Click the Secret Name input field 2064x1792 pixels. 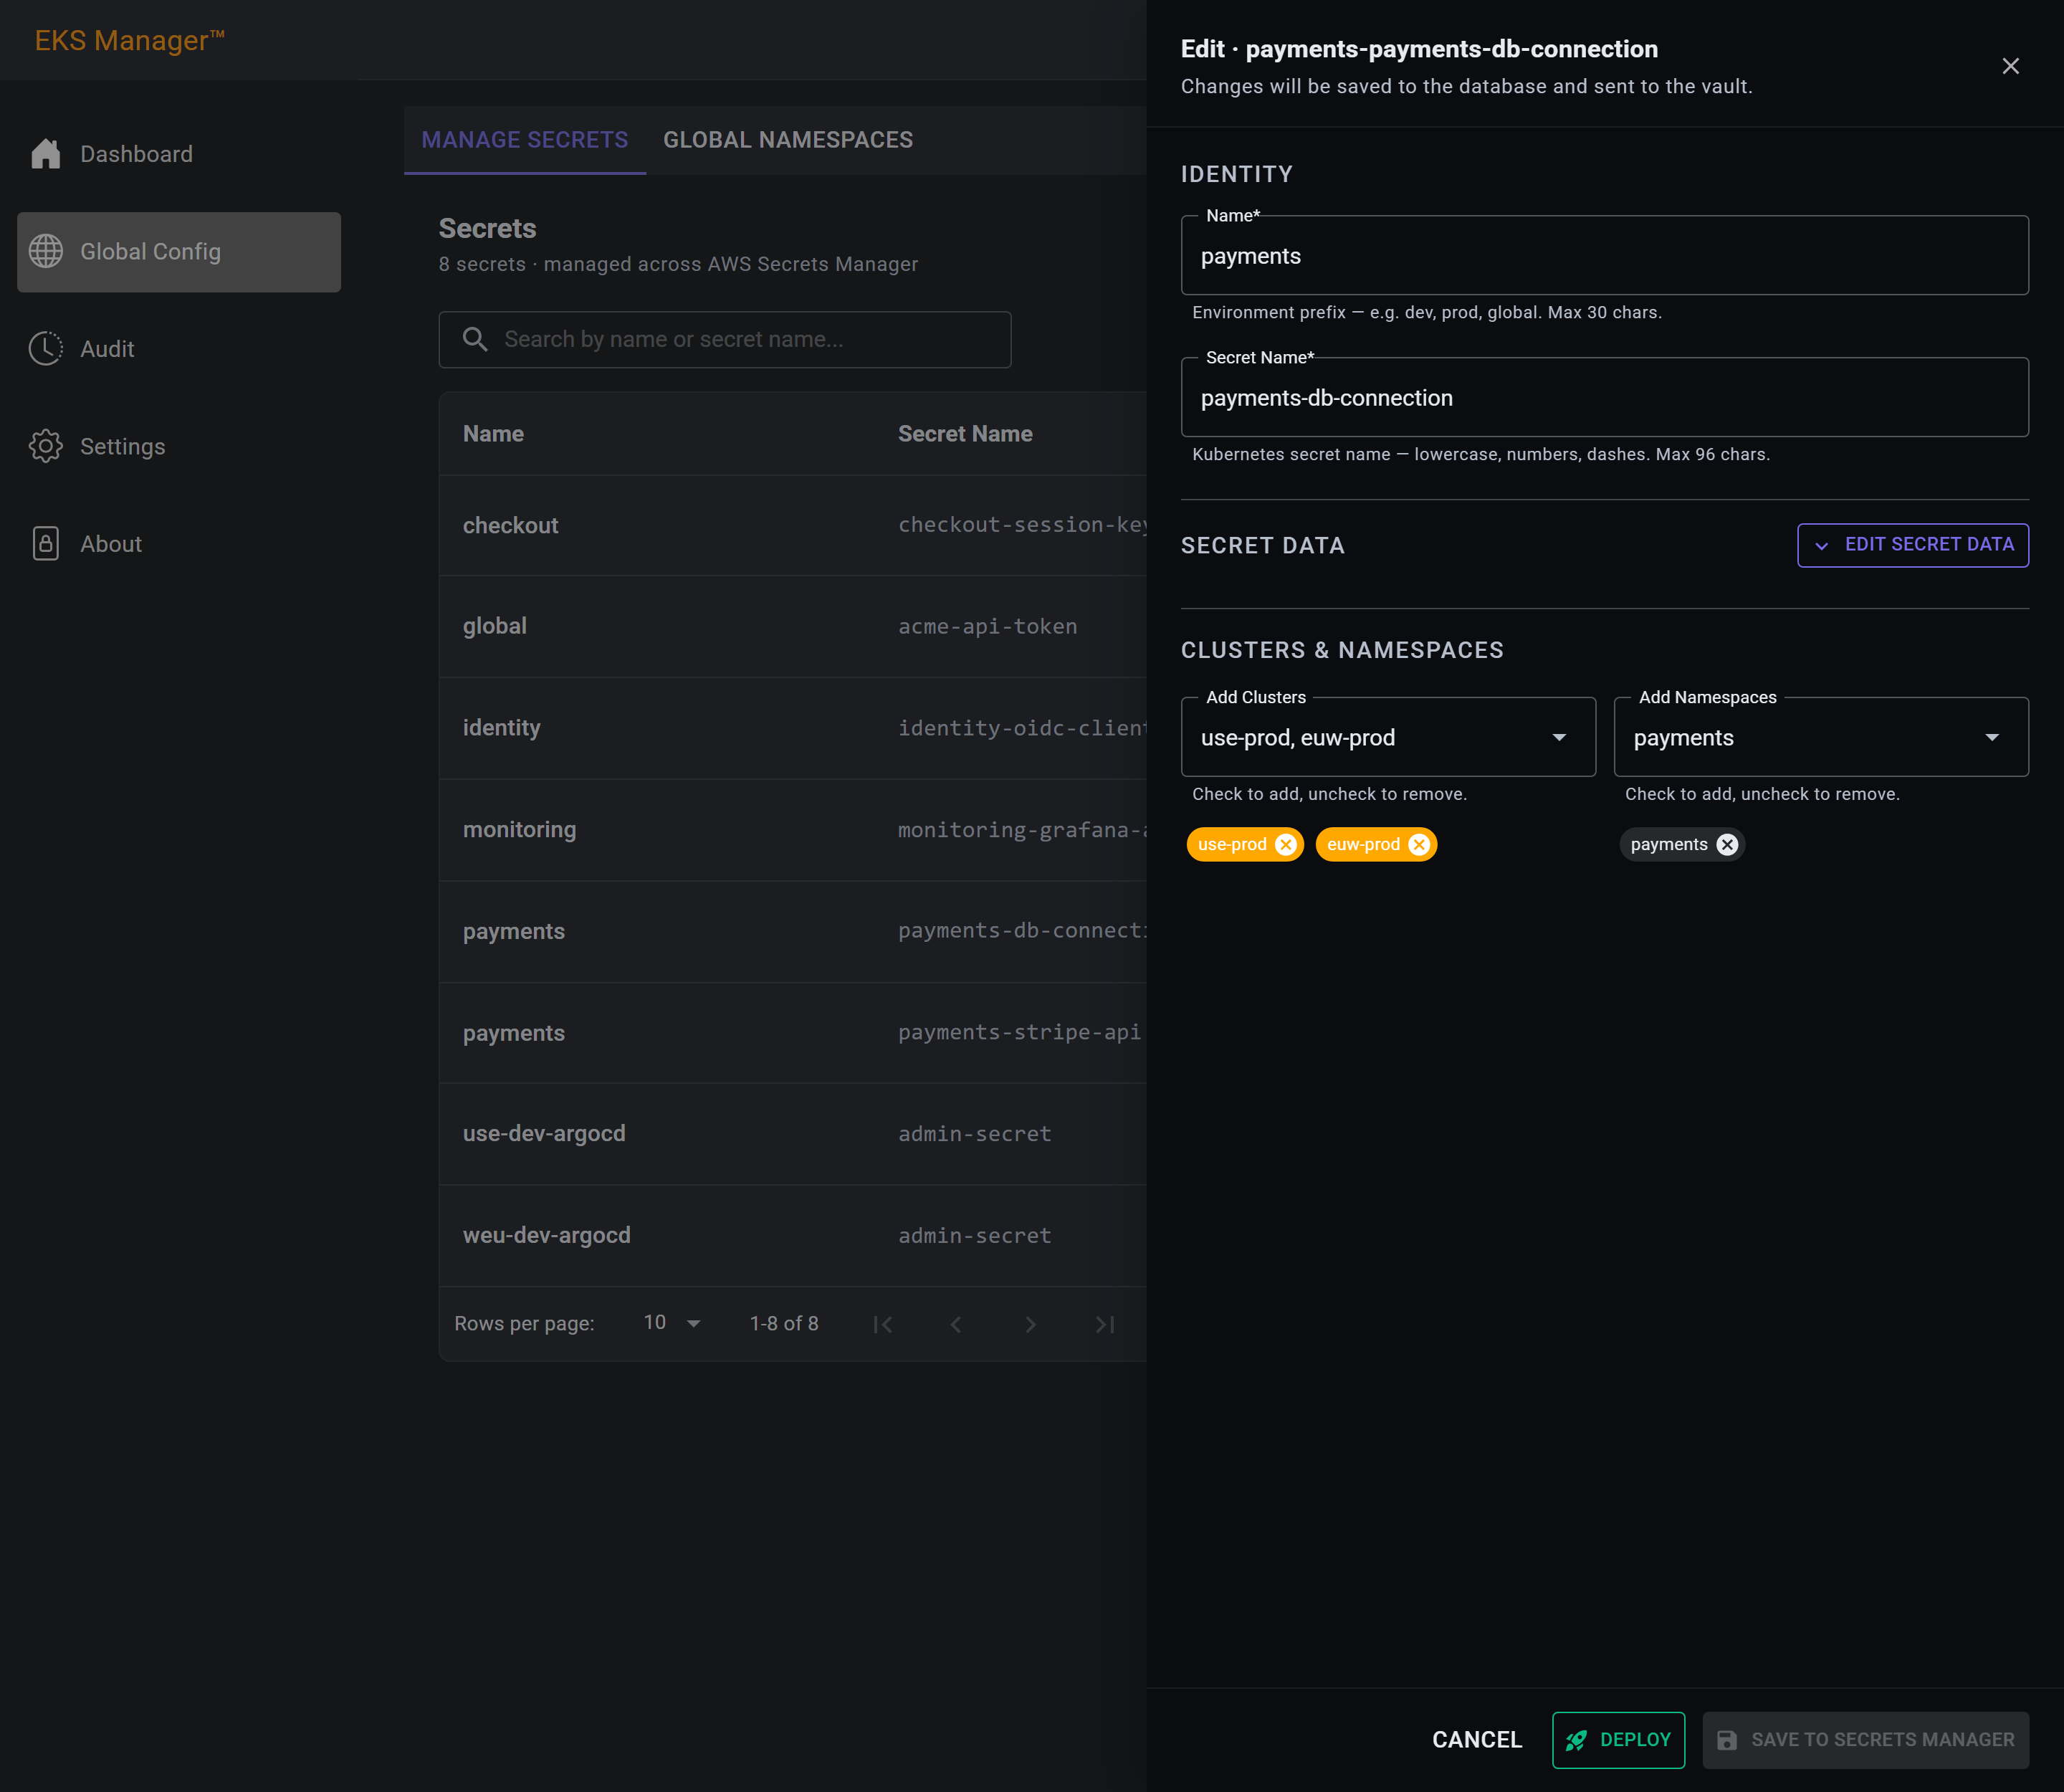[1604, 398]
